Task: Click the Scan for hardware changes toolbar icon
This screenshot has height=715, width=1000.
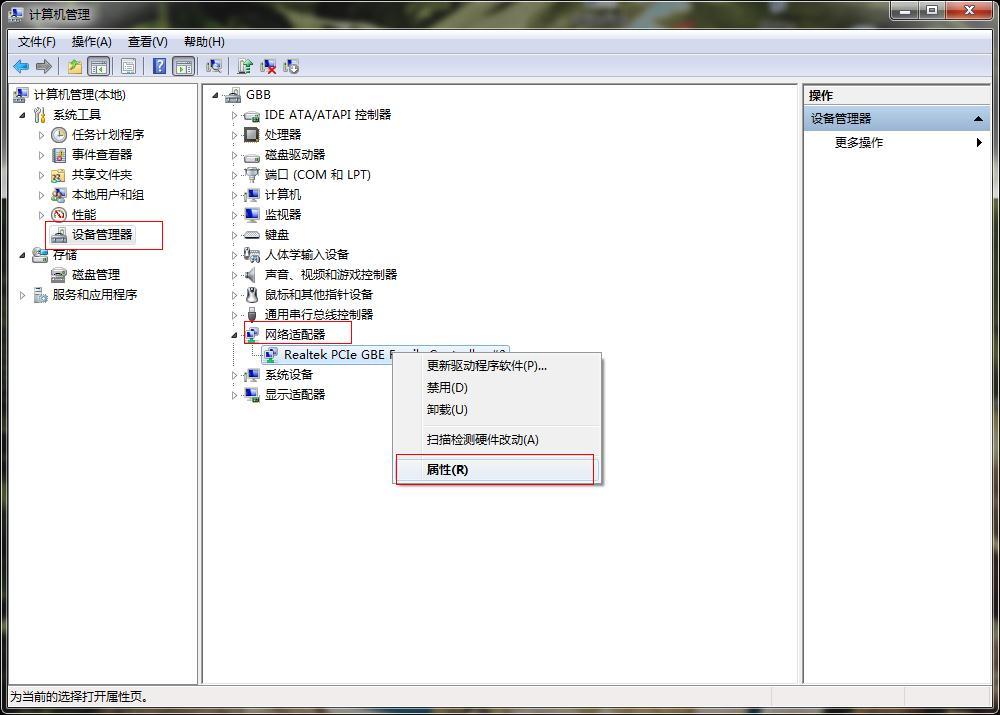Action: [214, 66]
